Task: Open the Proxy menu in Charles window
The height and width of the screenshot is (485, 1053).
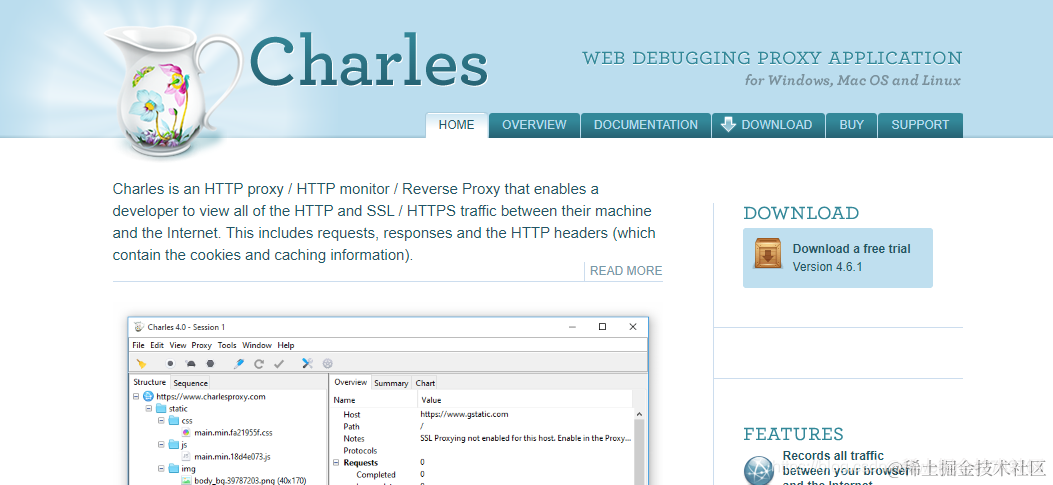Action: pyautogui.click(x=201, y=345)
